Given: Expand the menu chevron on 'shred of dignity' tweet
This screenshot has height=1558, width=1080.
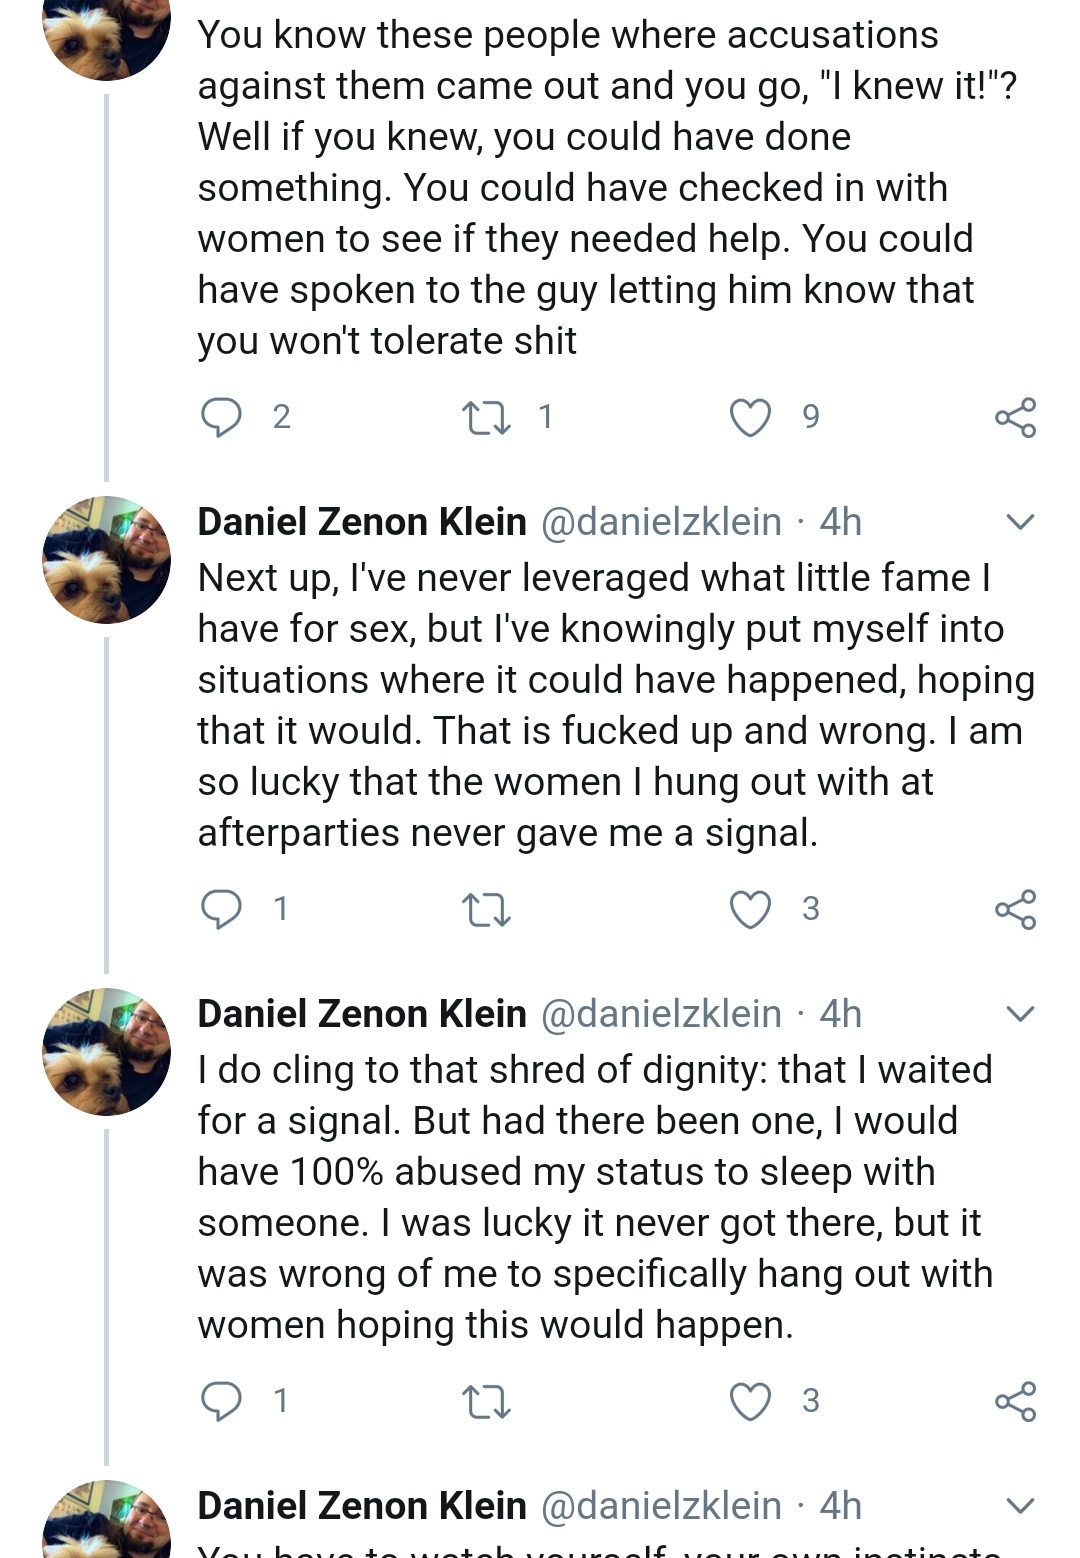Looking at the screenshot, I should coord(1019,1014).
